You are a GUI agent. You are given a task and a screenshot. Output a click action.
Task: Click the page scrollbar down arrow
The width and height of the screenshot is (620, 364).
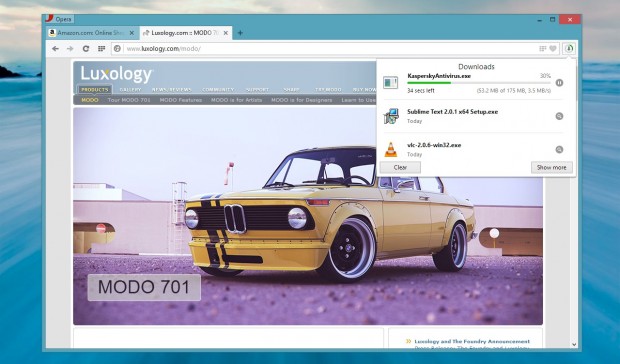pos(574,345)
